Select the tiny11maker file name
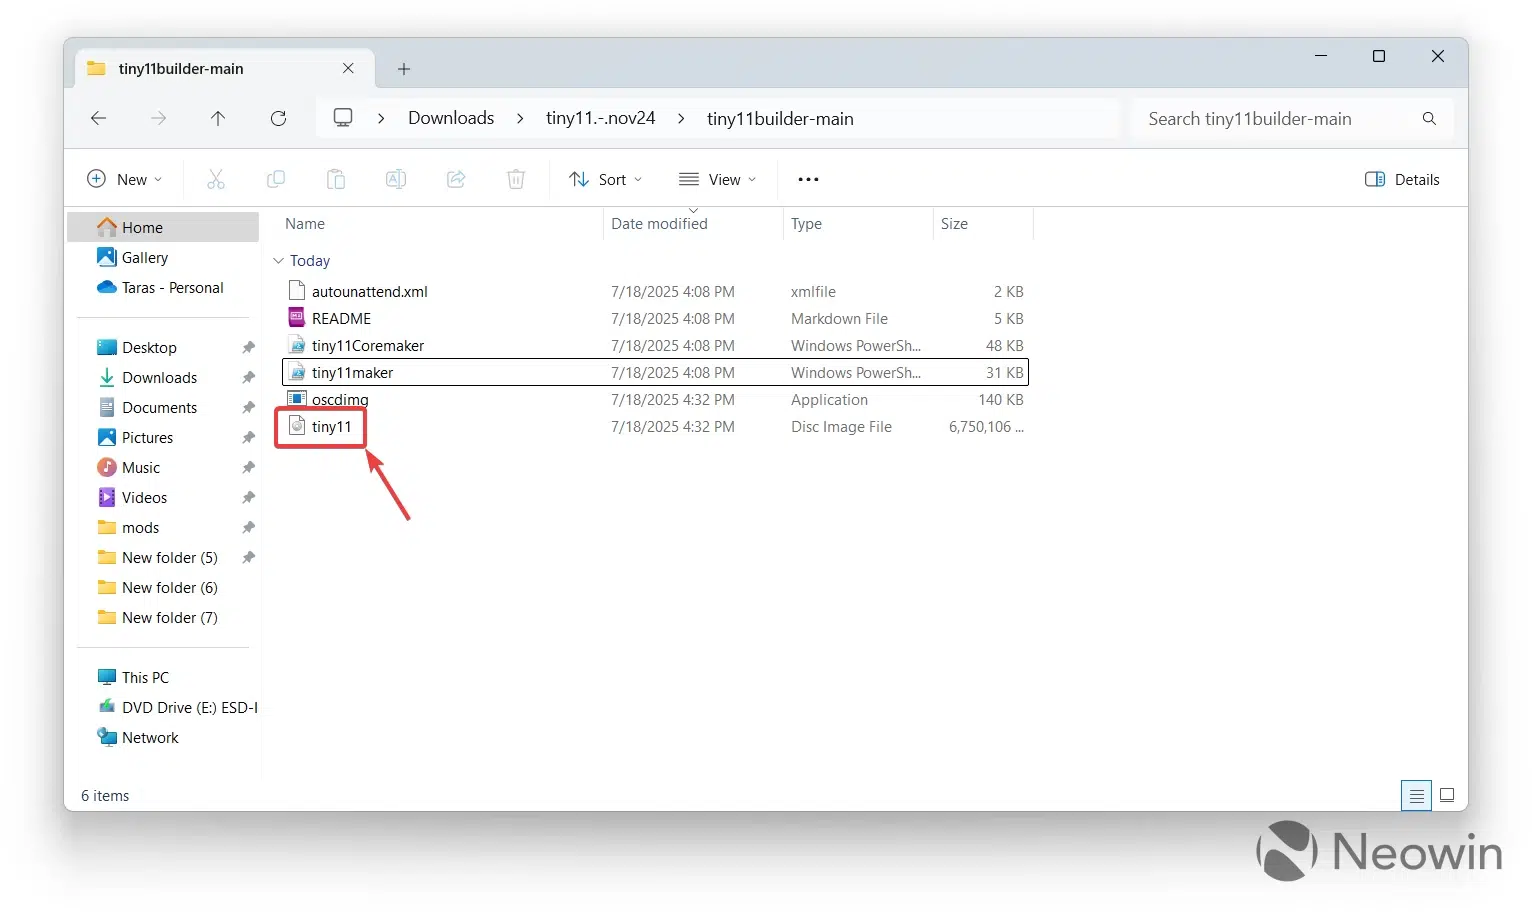This screenshot has width=1532, height=912. (x=352, y=372)
